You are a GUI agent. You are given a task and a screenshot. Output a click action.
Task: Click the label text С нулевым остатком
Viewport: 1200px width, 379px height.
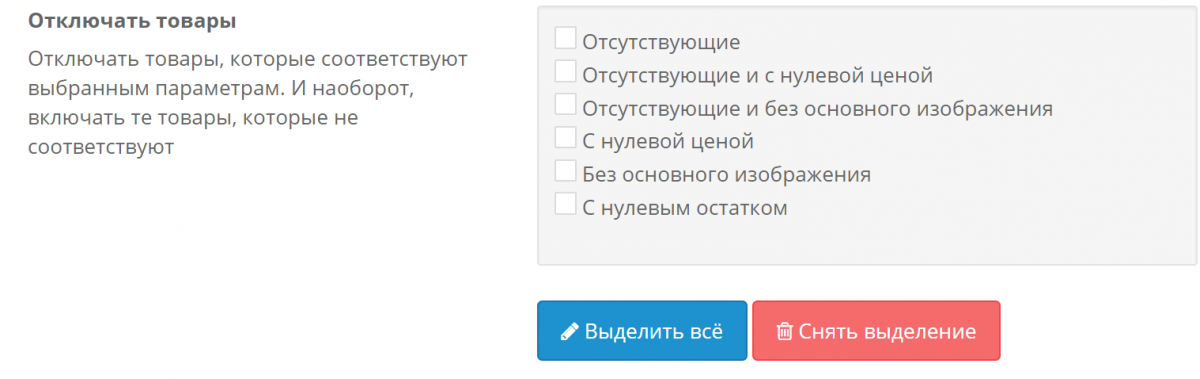click(x=685, y=208)
